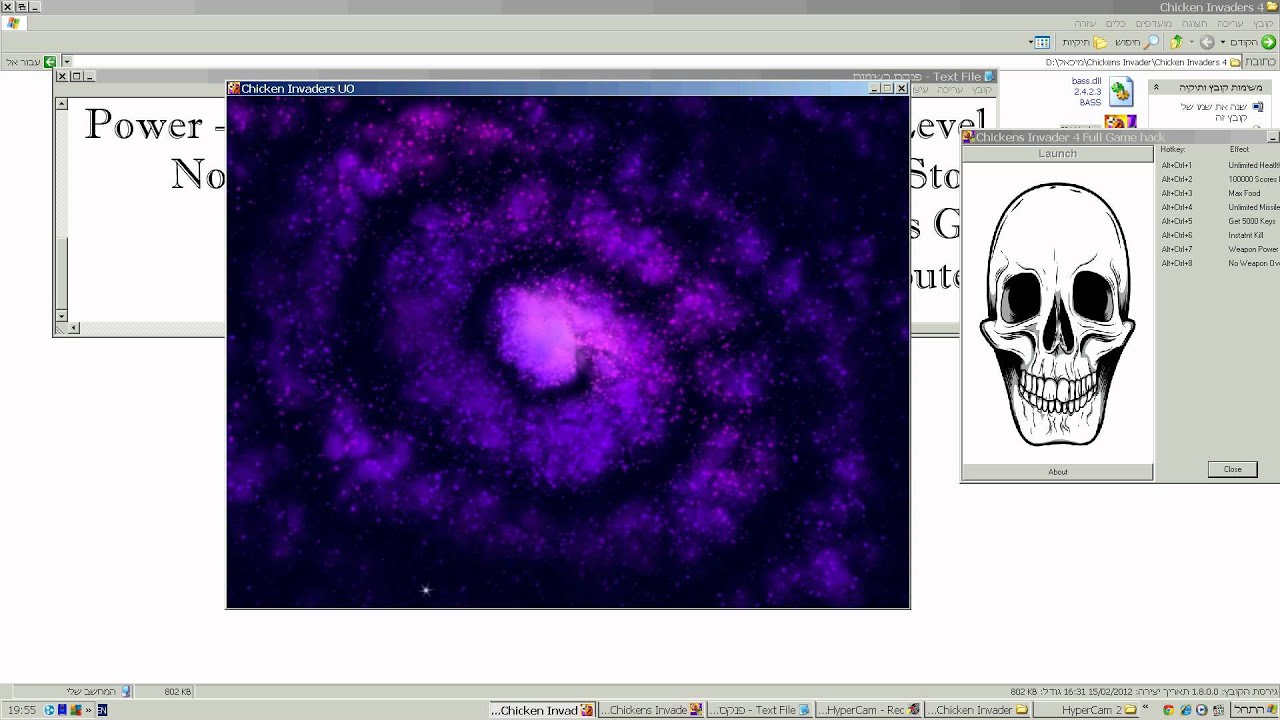
Task: Click the Folders button in Explorer toolbar
Action: pyautogui.click(x=1085, y=42)
